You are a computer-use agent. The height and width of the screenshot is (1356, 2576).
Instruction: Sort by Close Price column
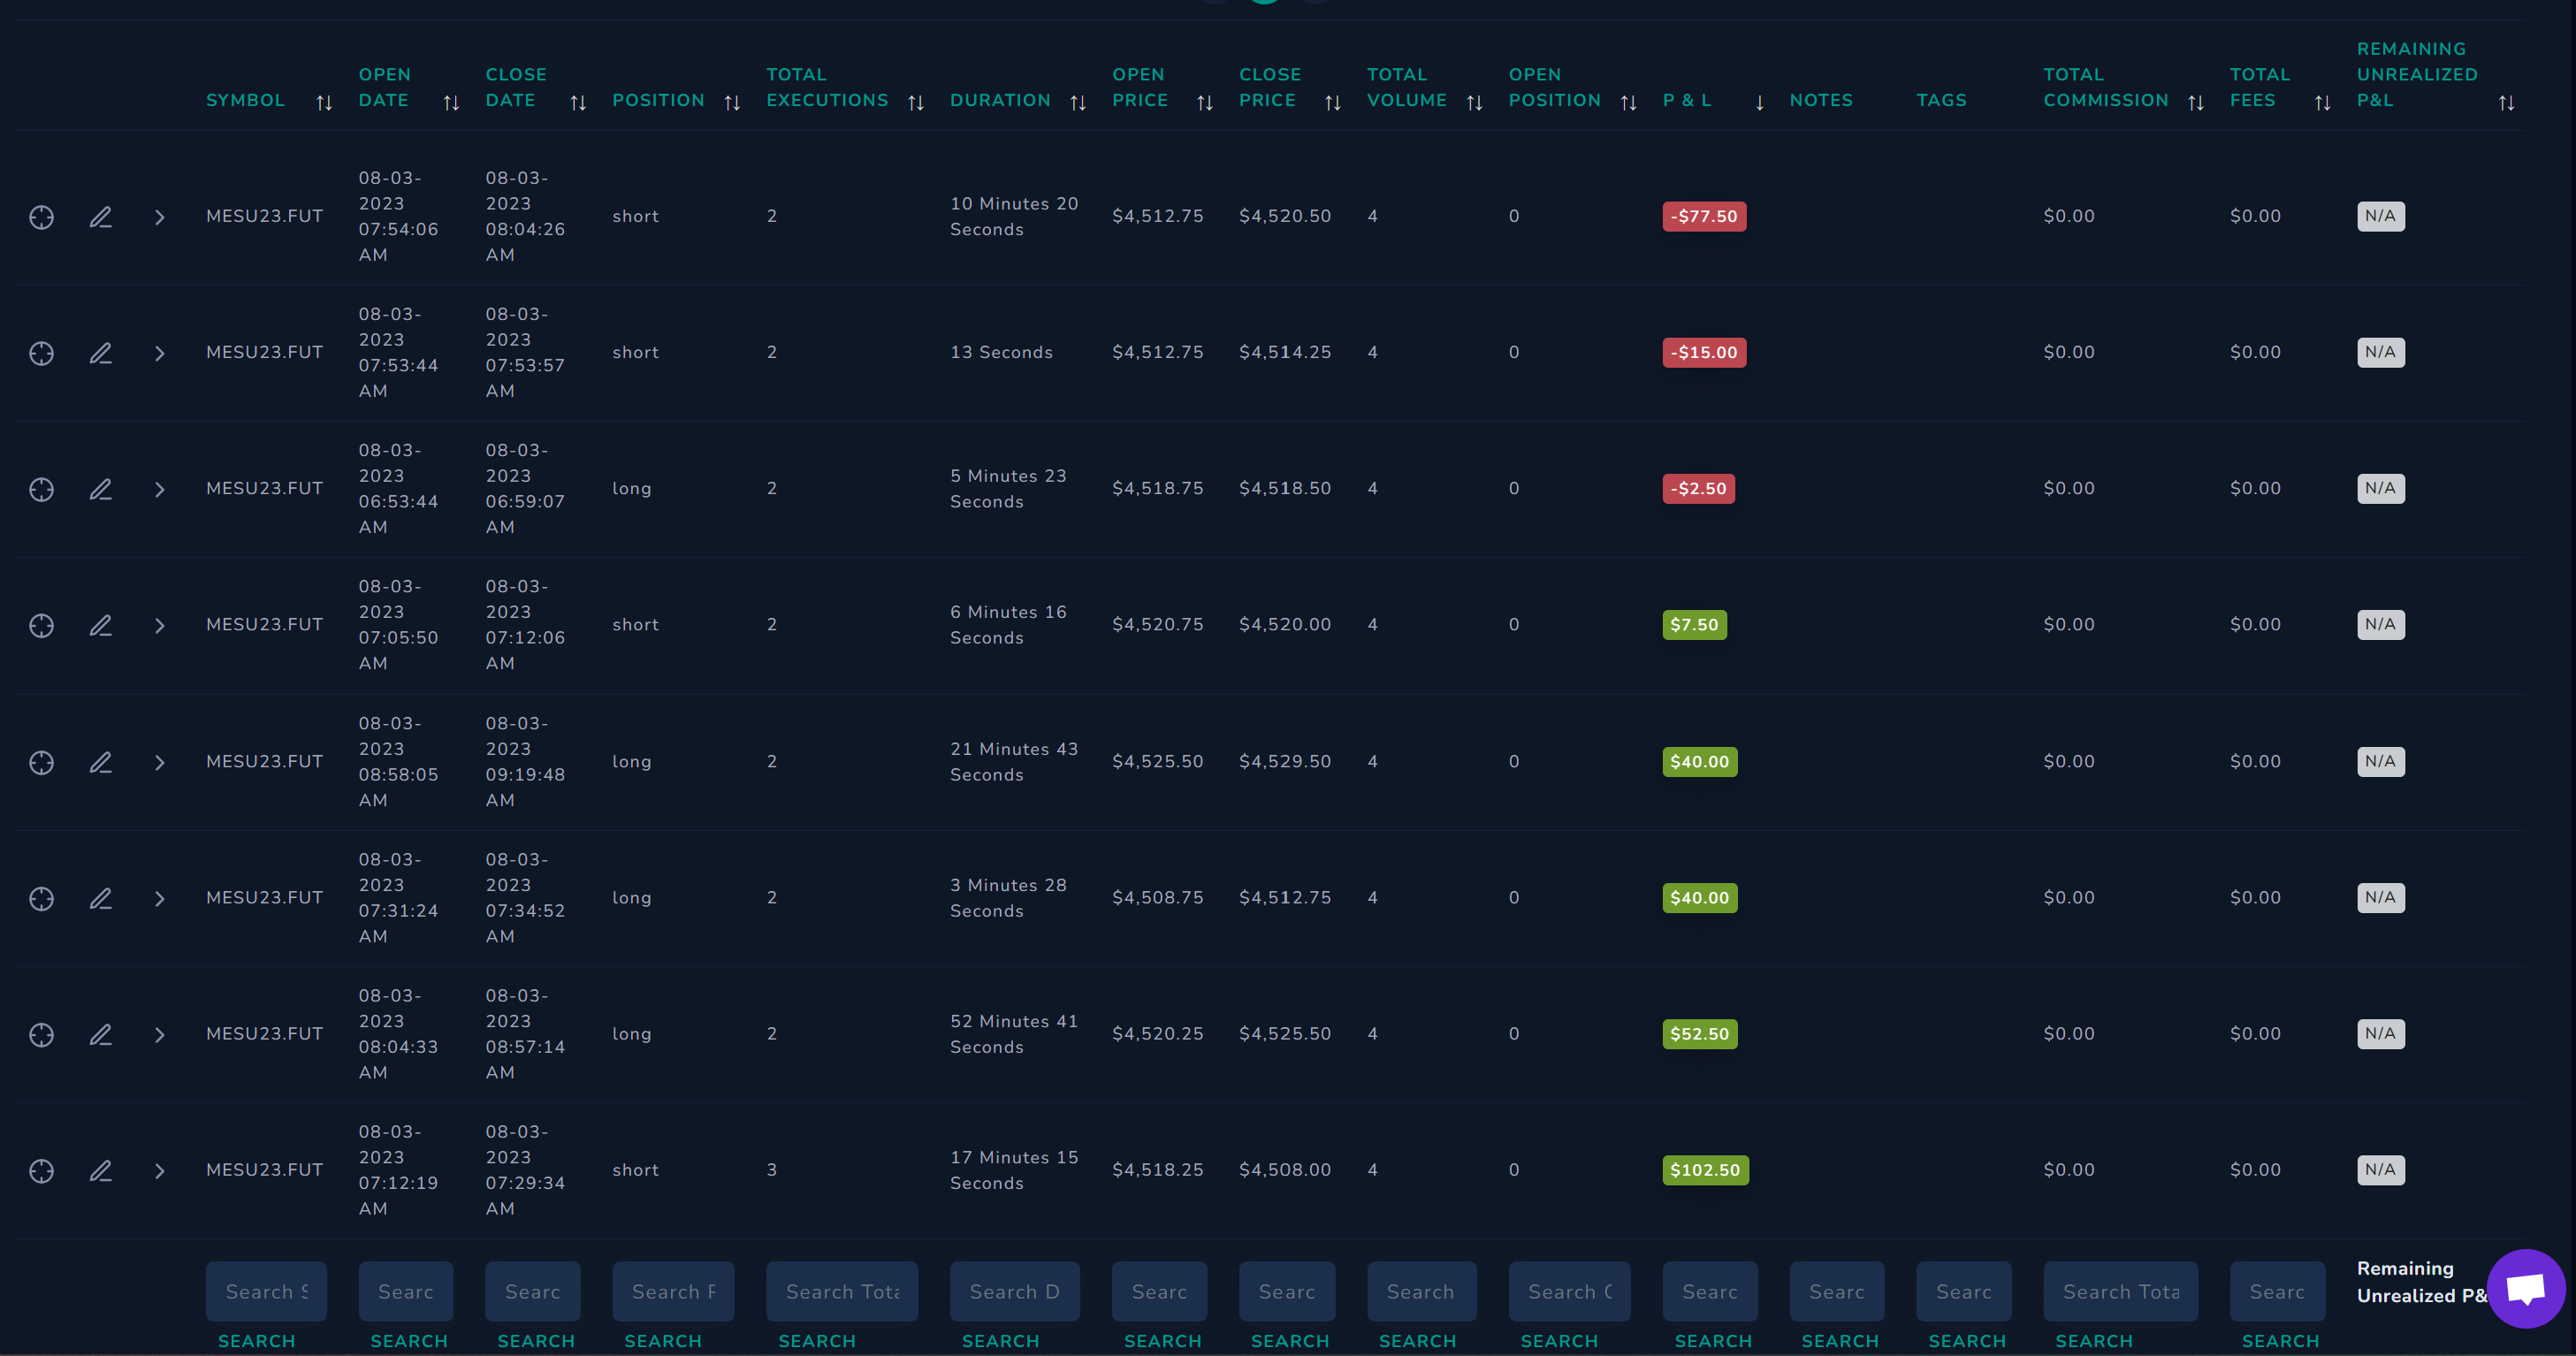[1333, 102]
